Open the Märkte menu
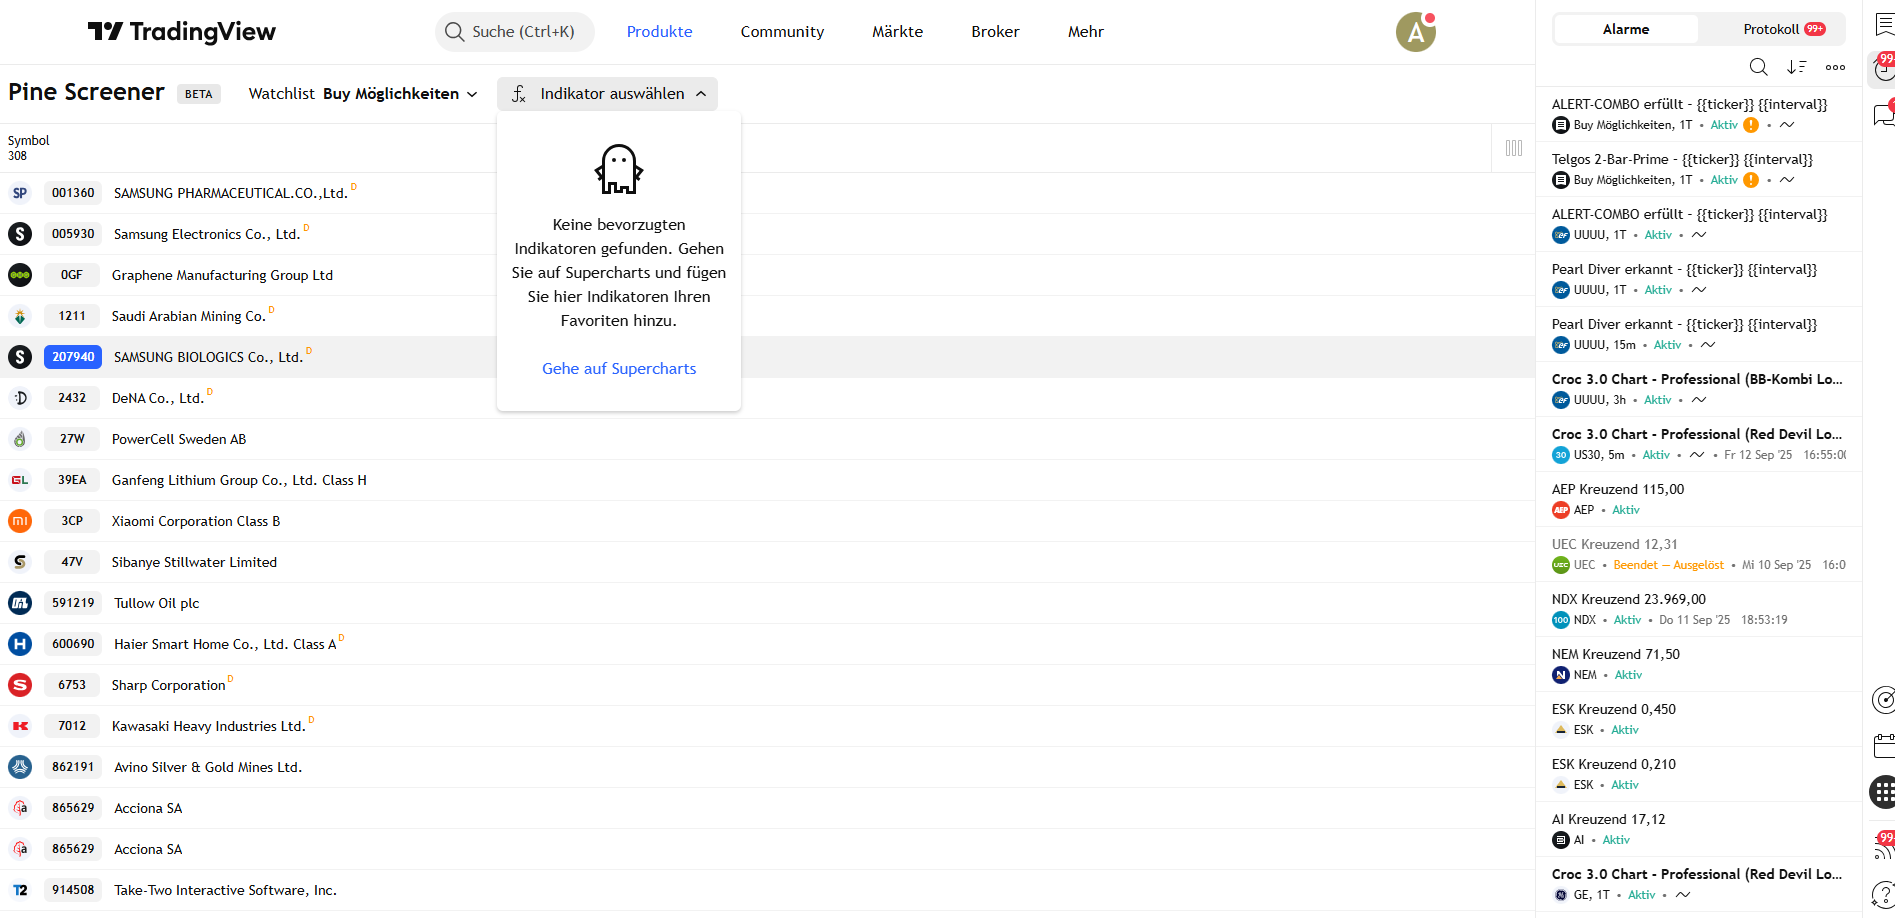This screenshot has height=918, width=1895. point(897,32)
